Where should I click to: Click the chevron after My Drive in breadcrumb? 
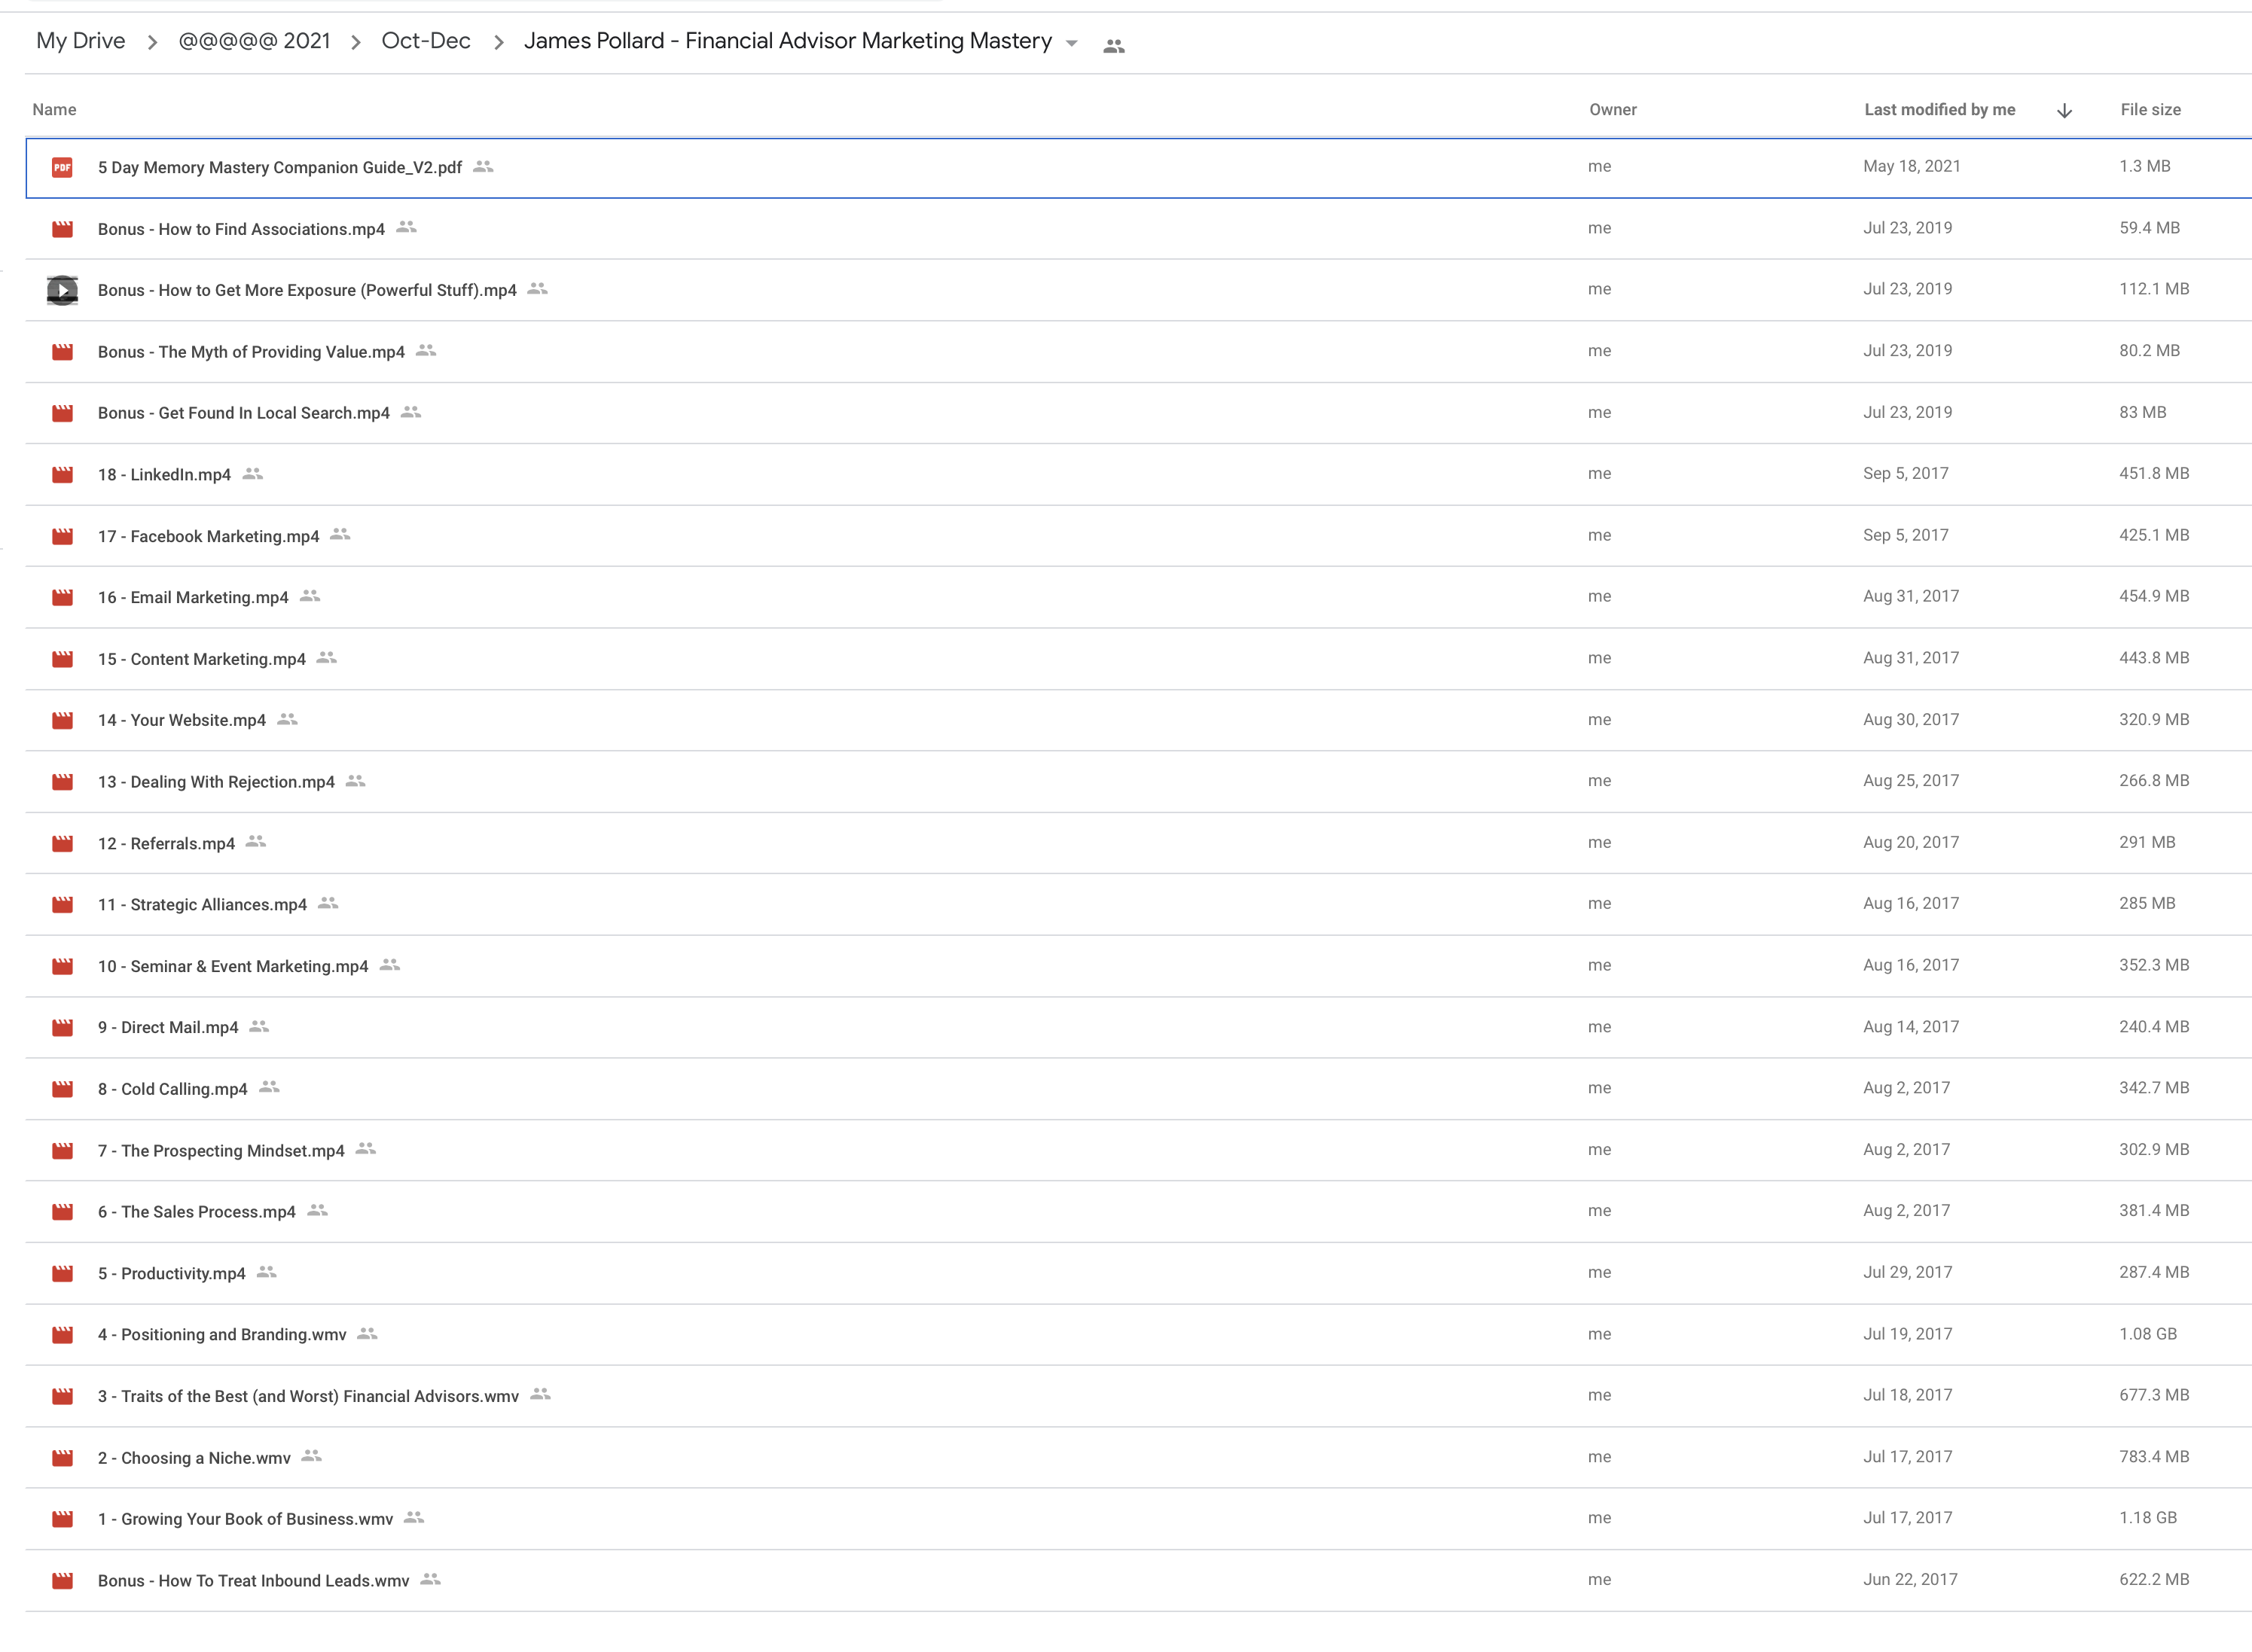click(152, 42)
